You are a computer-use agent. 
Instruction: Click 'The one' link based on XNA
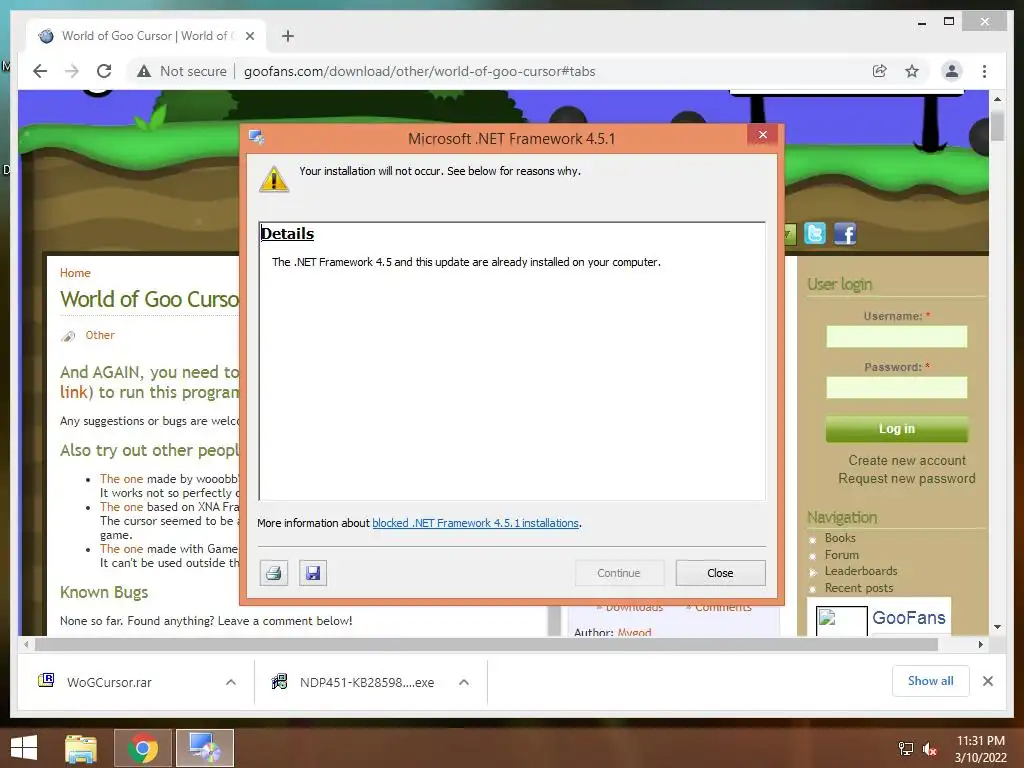pos(121,507)
